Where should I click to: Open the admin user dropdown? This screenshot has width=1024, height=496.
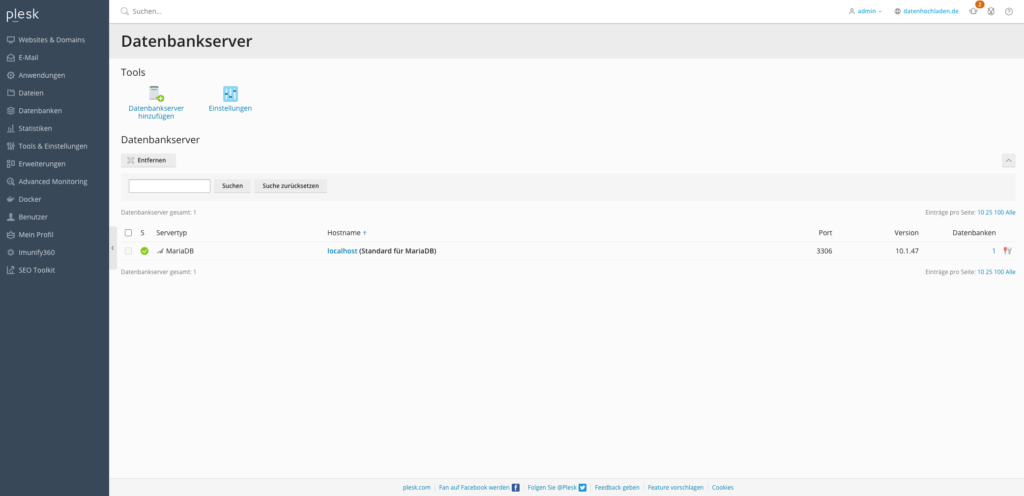[865, 11]
